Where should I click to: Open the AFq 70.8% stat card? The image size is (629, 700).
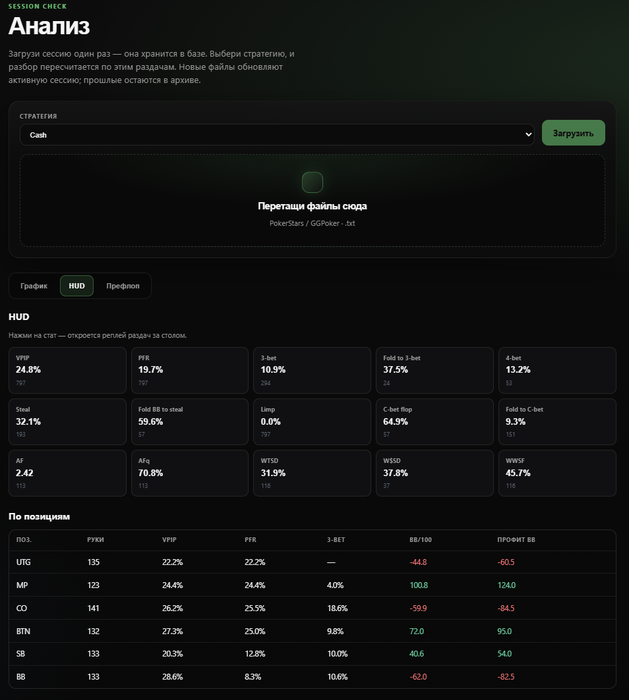190,473
